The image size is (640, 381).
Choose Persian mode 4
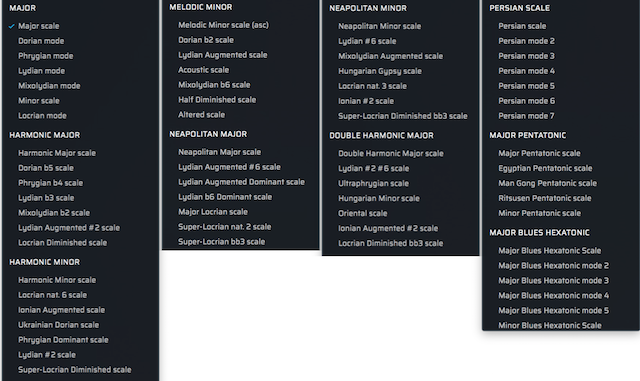click(x=526, y=71)
